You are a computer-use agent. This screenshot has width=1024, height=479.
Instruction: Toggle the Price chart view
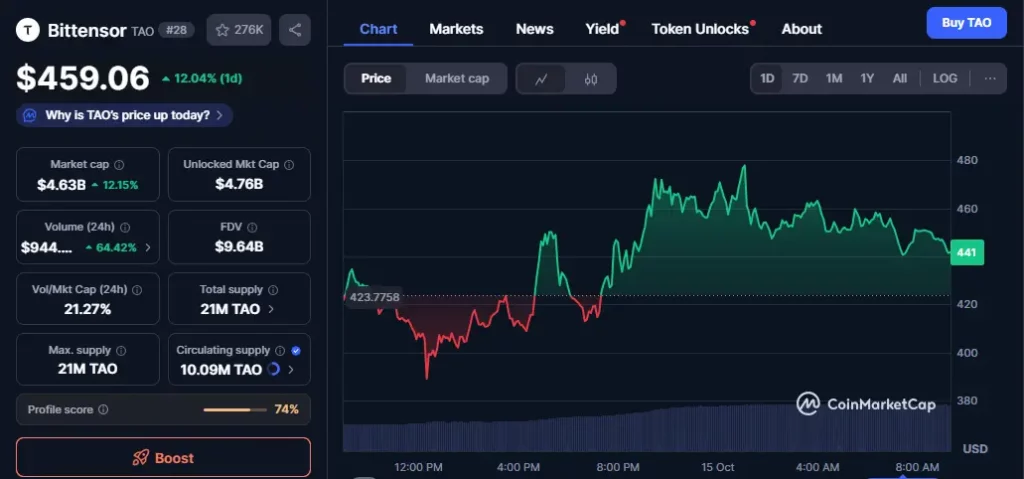click(376, 78)
